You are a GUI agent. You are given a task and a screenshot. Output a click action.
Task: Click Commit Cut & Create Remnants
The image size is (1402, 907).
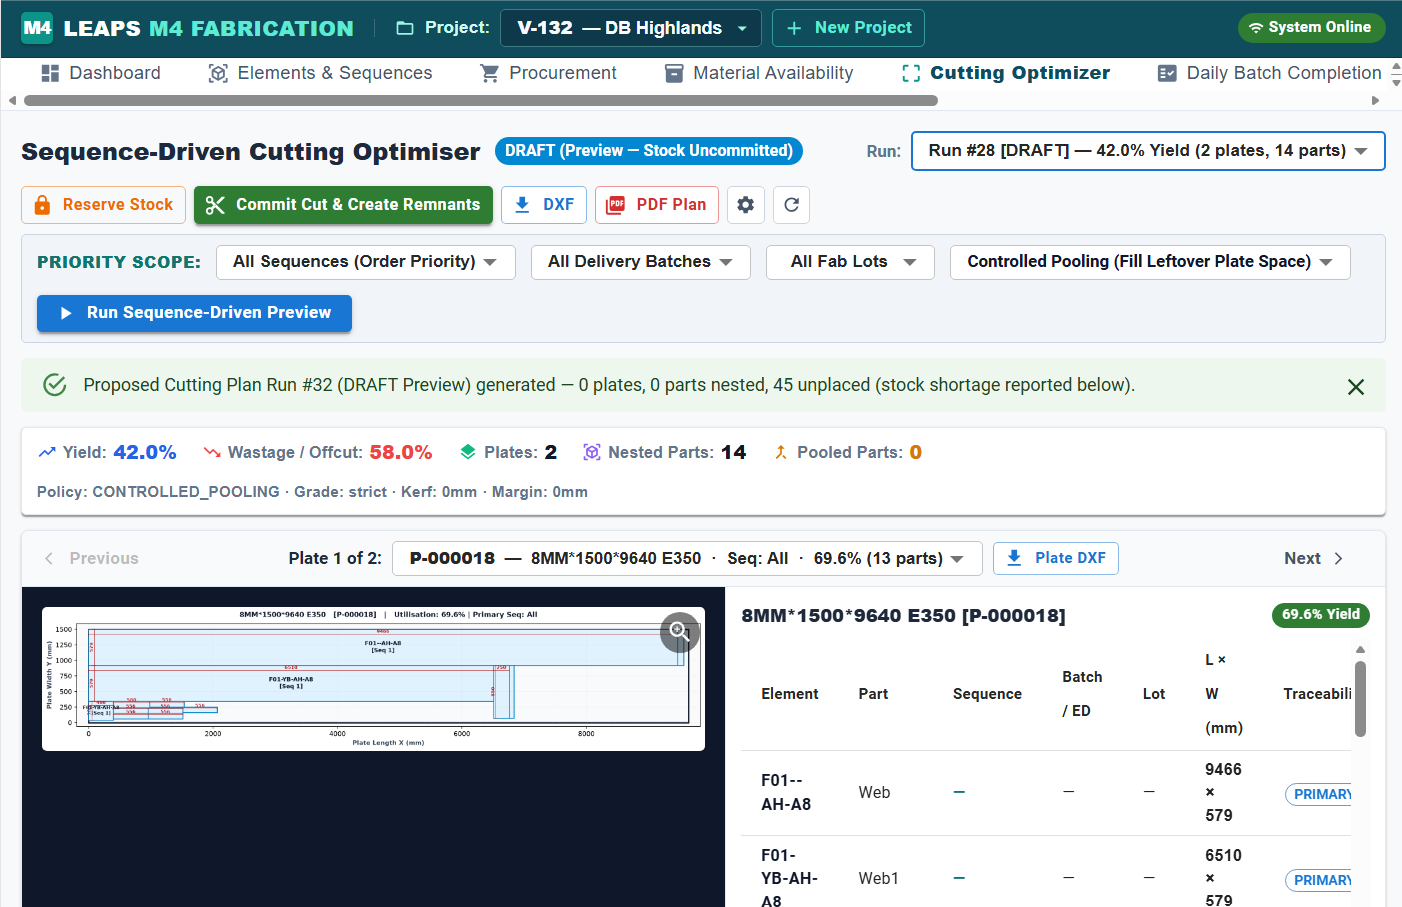point(343,205)
